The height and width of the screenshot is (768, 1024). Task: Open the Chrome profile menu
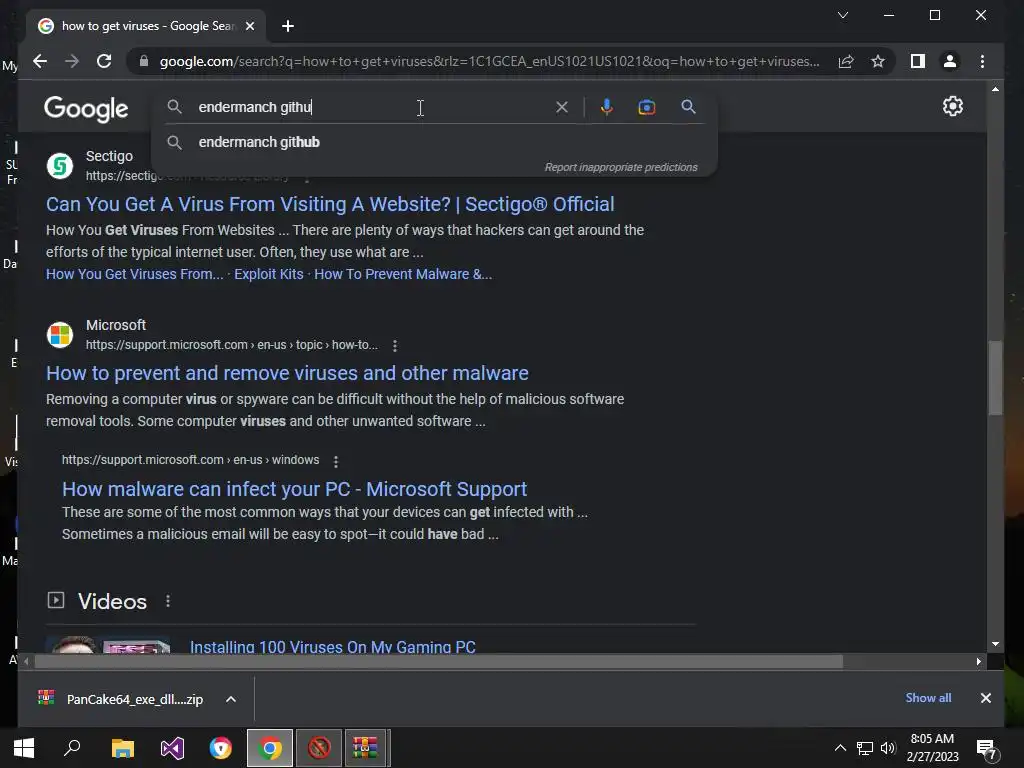950,61
